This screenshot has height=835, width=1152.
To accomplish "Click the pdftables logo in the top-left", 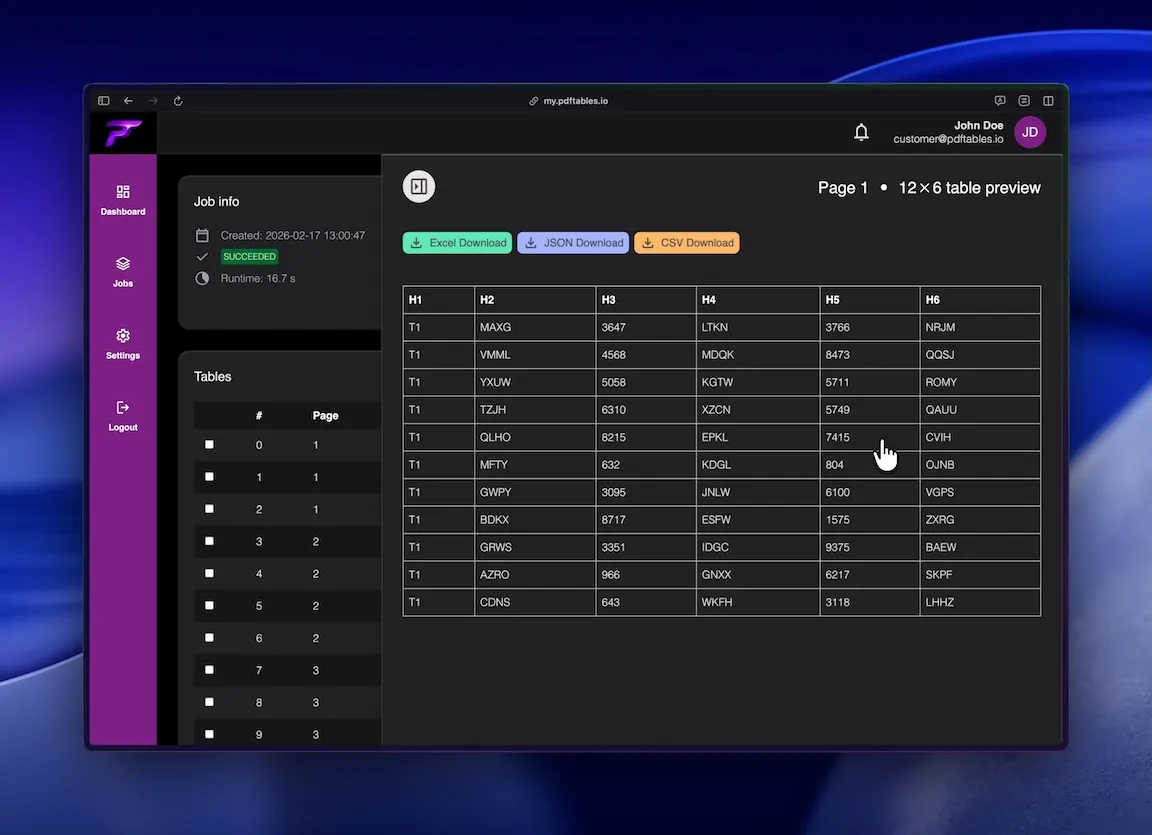I will (122, 131).
